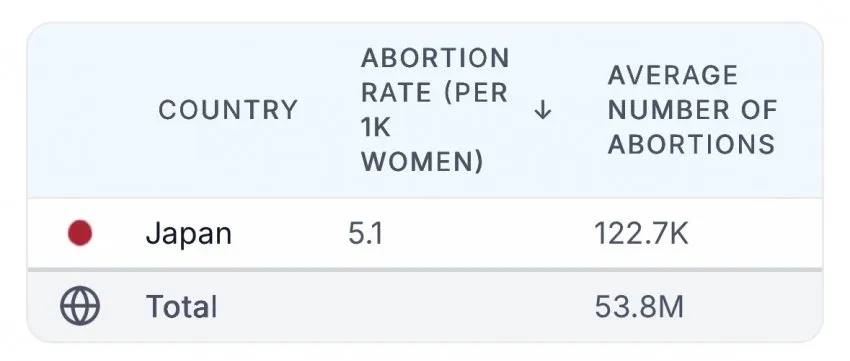Image resolution: width=850 pixels, height=361 pixels.
Task: Click the word AVERAGE in header
Action: 673,75
